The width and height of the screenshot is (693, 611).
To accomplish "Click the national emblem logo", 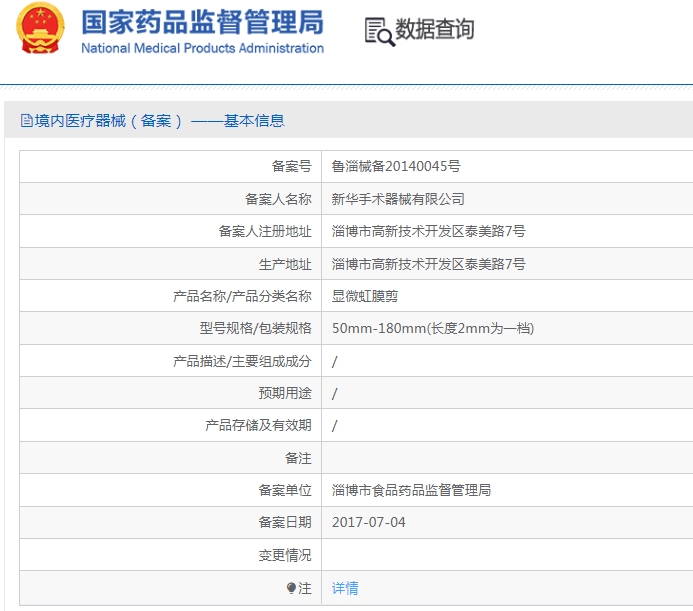I will pyautogui.click(x=40, y=28).
